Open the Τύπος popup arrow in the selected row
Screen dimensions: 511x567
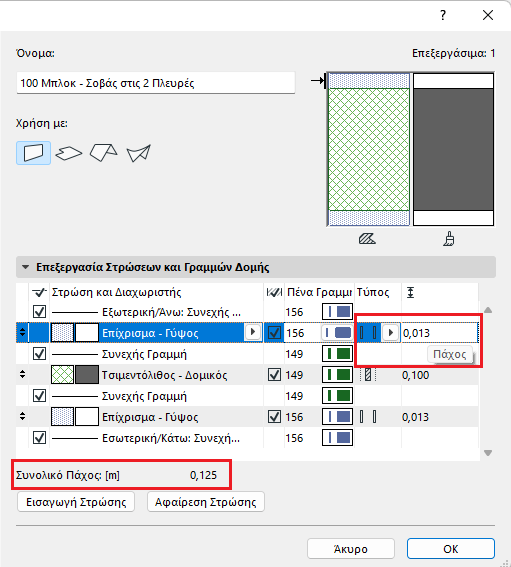pyautogui.click(x=390, y=332)
